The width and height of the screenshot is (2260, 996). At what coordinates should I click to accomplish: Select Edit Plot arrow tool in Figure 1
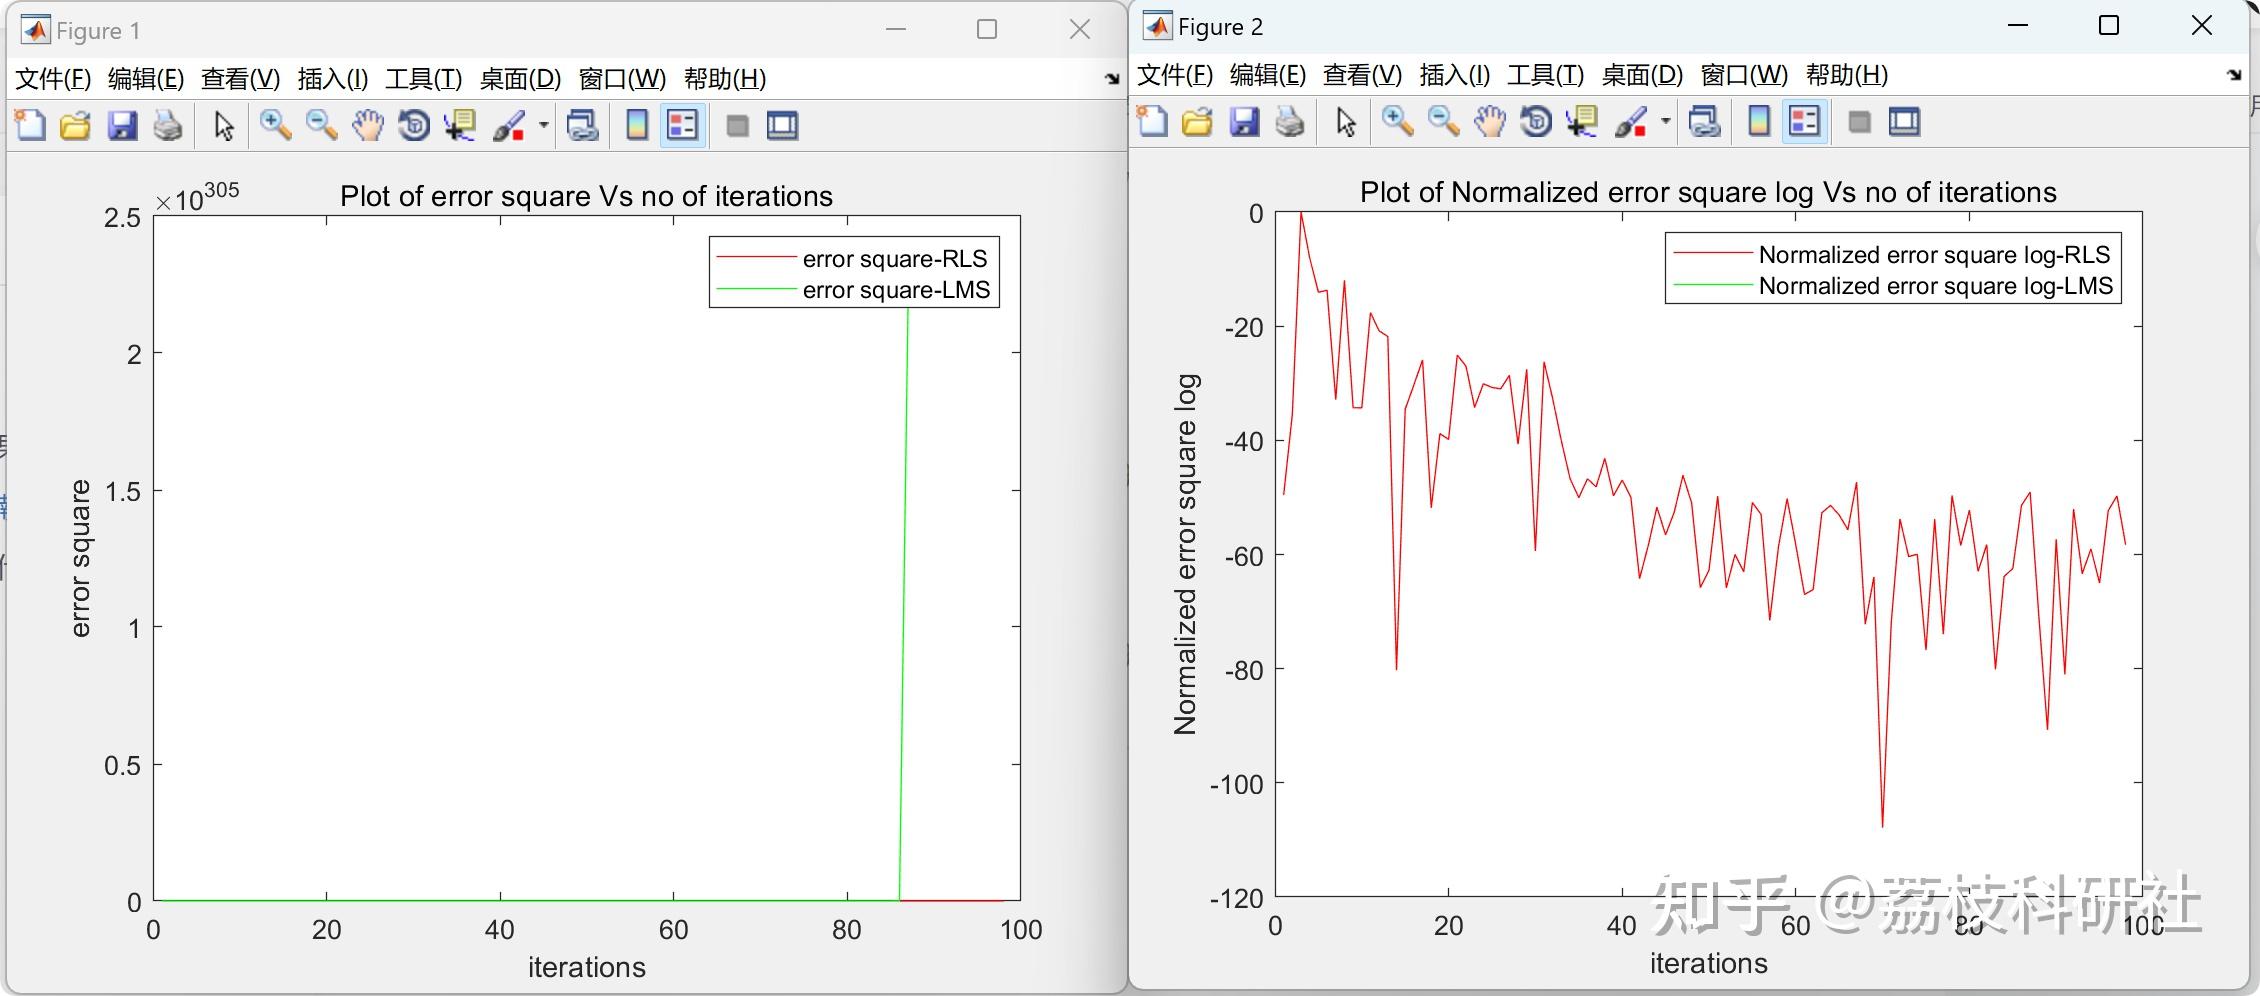(x=224, y=126)
